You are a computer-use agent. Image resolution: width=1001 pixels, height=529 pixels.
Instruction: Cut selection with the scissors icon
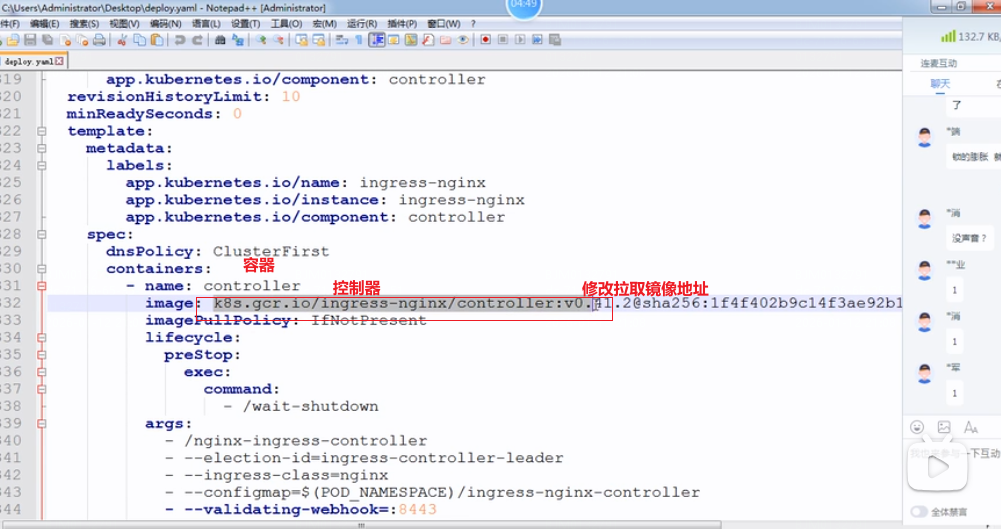pyautogui.click(x=122, y=40)
